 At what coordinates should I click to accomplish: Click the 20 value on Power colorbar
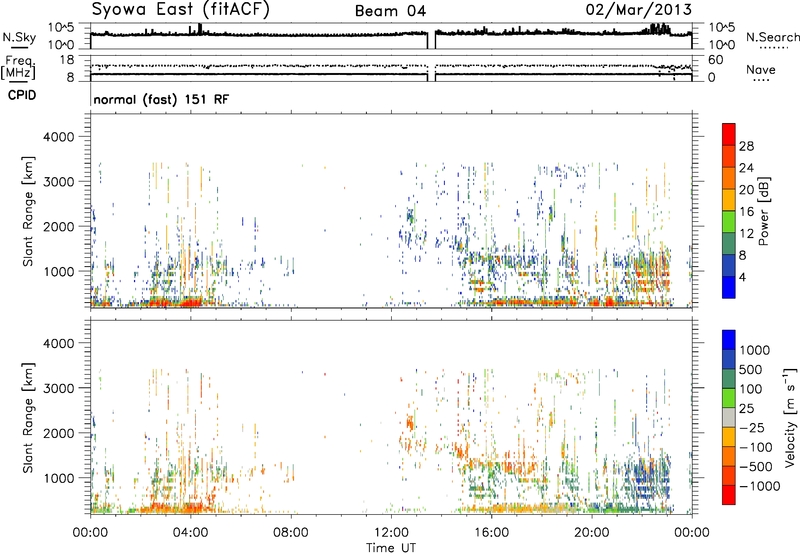pyautogui.click(x=746, y=190)
